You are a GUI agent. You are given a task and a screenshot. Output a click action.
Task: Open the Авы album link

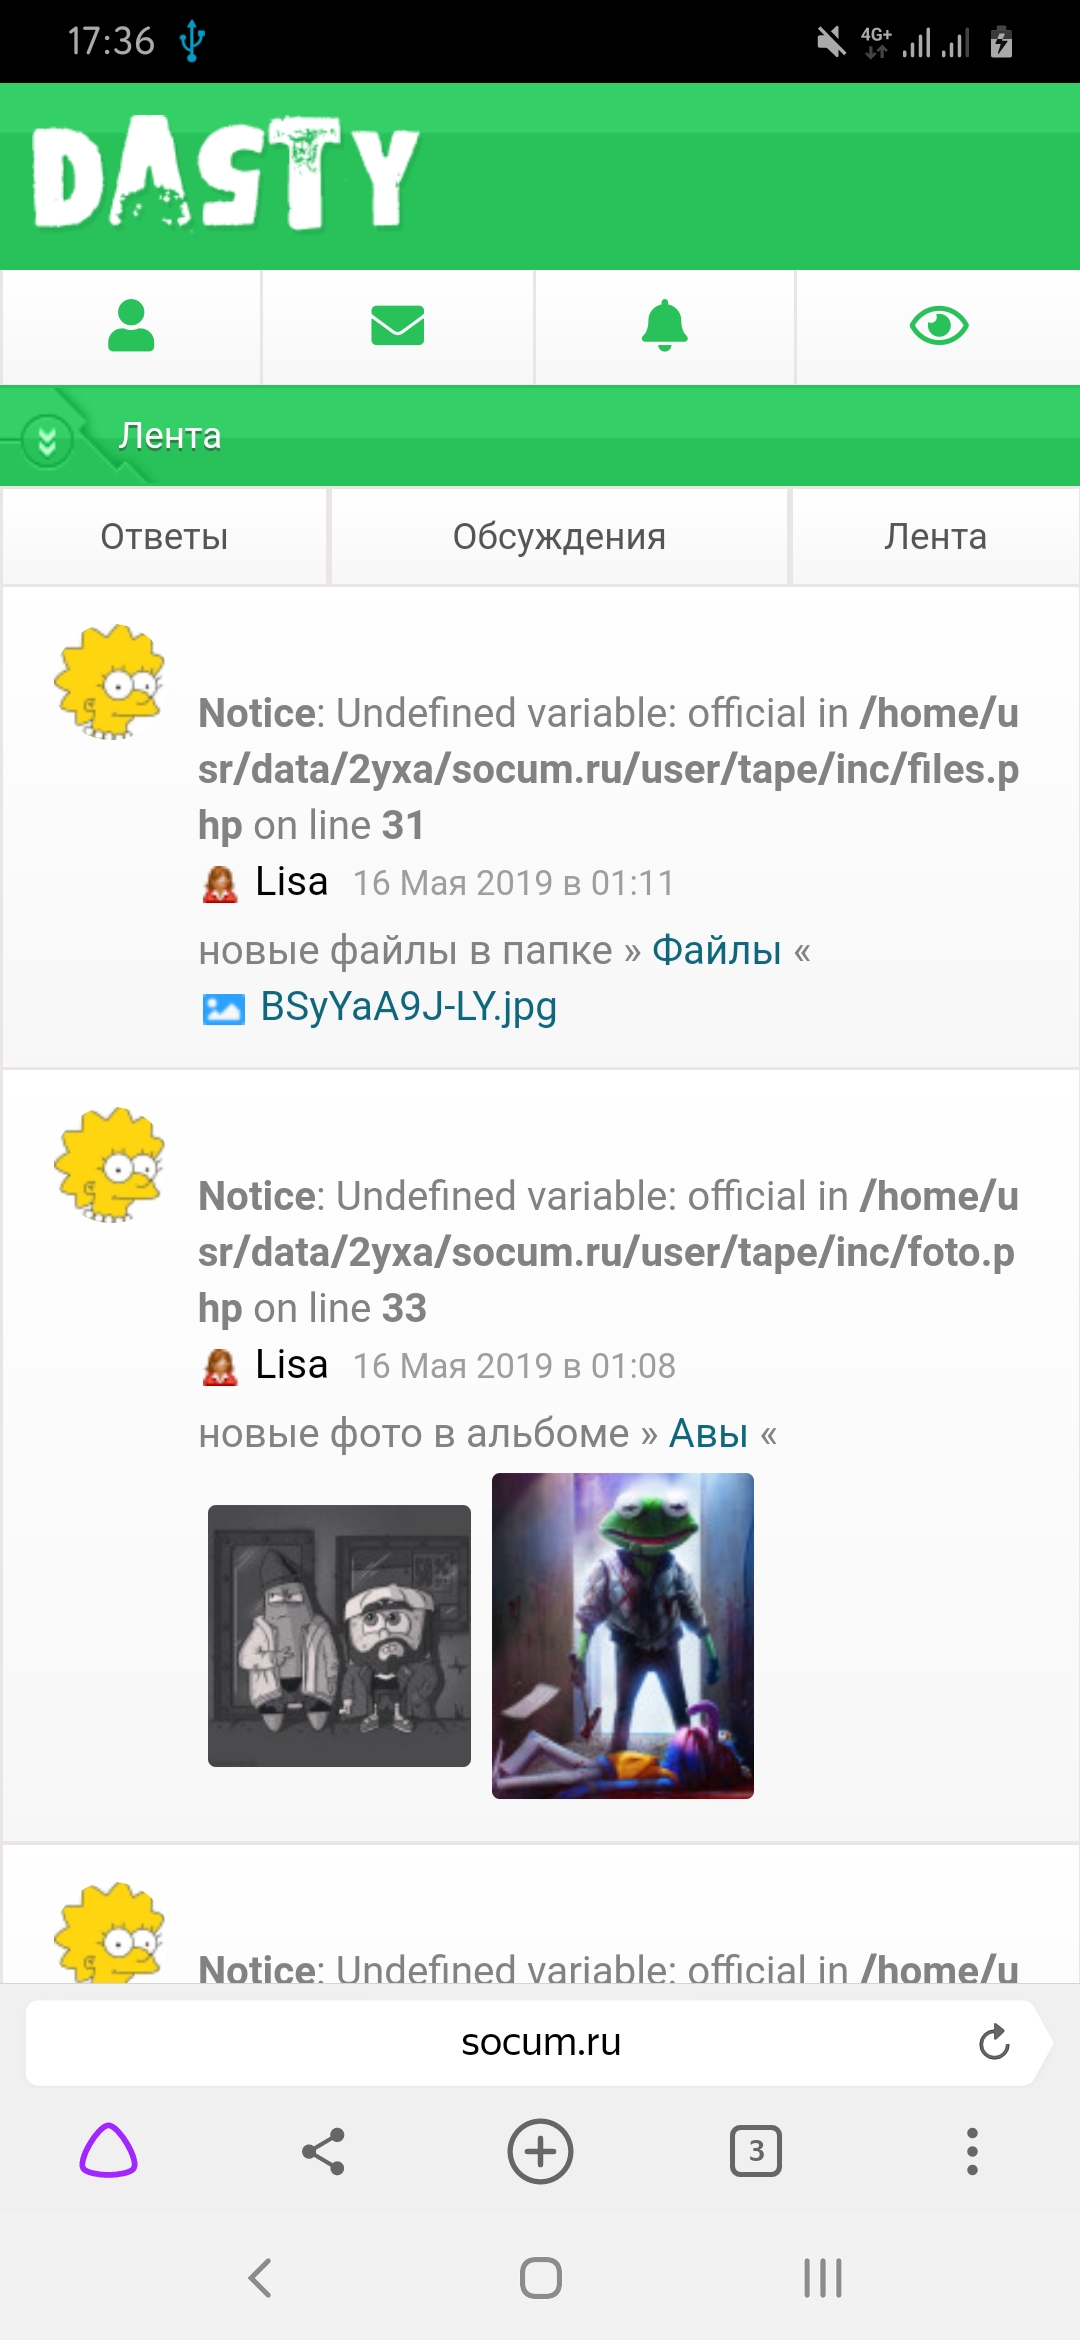coord(708,1434)
